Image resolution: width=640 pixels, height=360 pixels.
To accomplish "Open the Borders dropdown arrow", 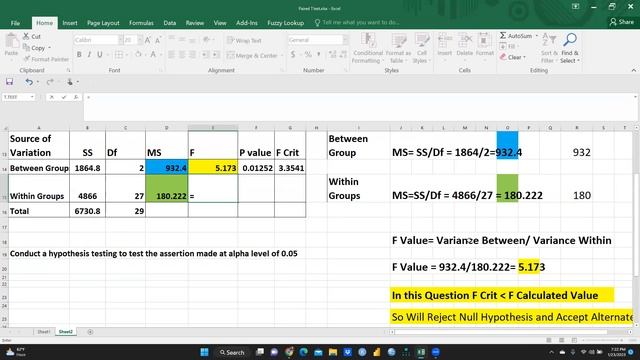I will 127,55.
